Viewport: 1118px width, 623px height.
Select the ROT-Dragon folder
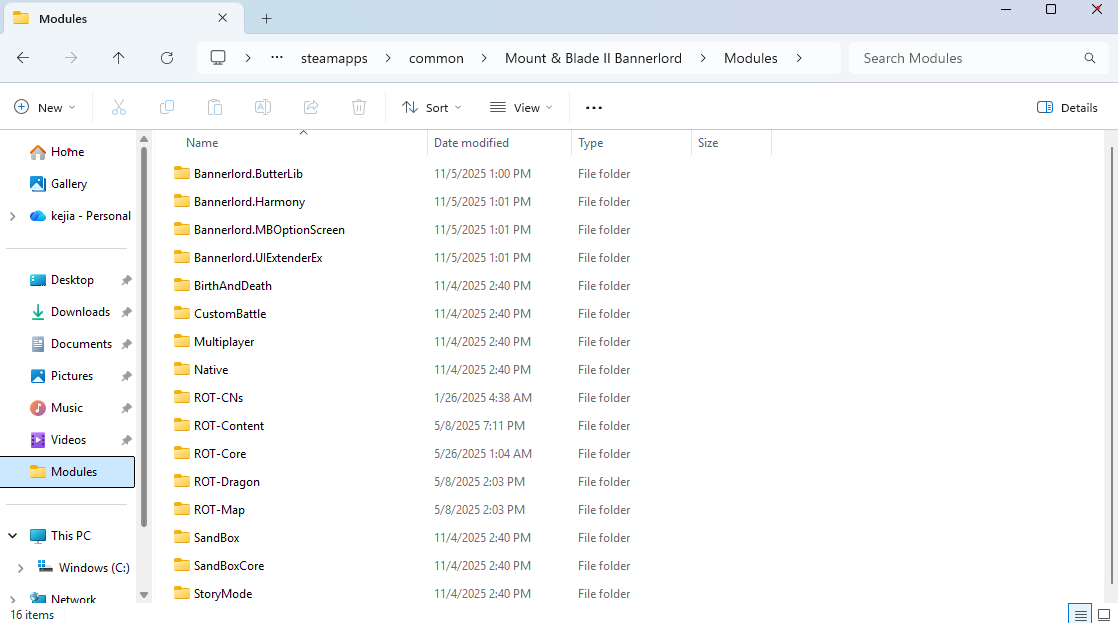[x=226, y=481]
